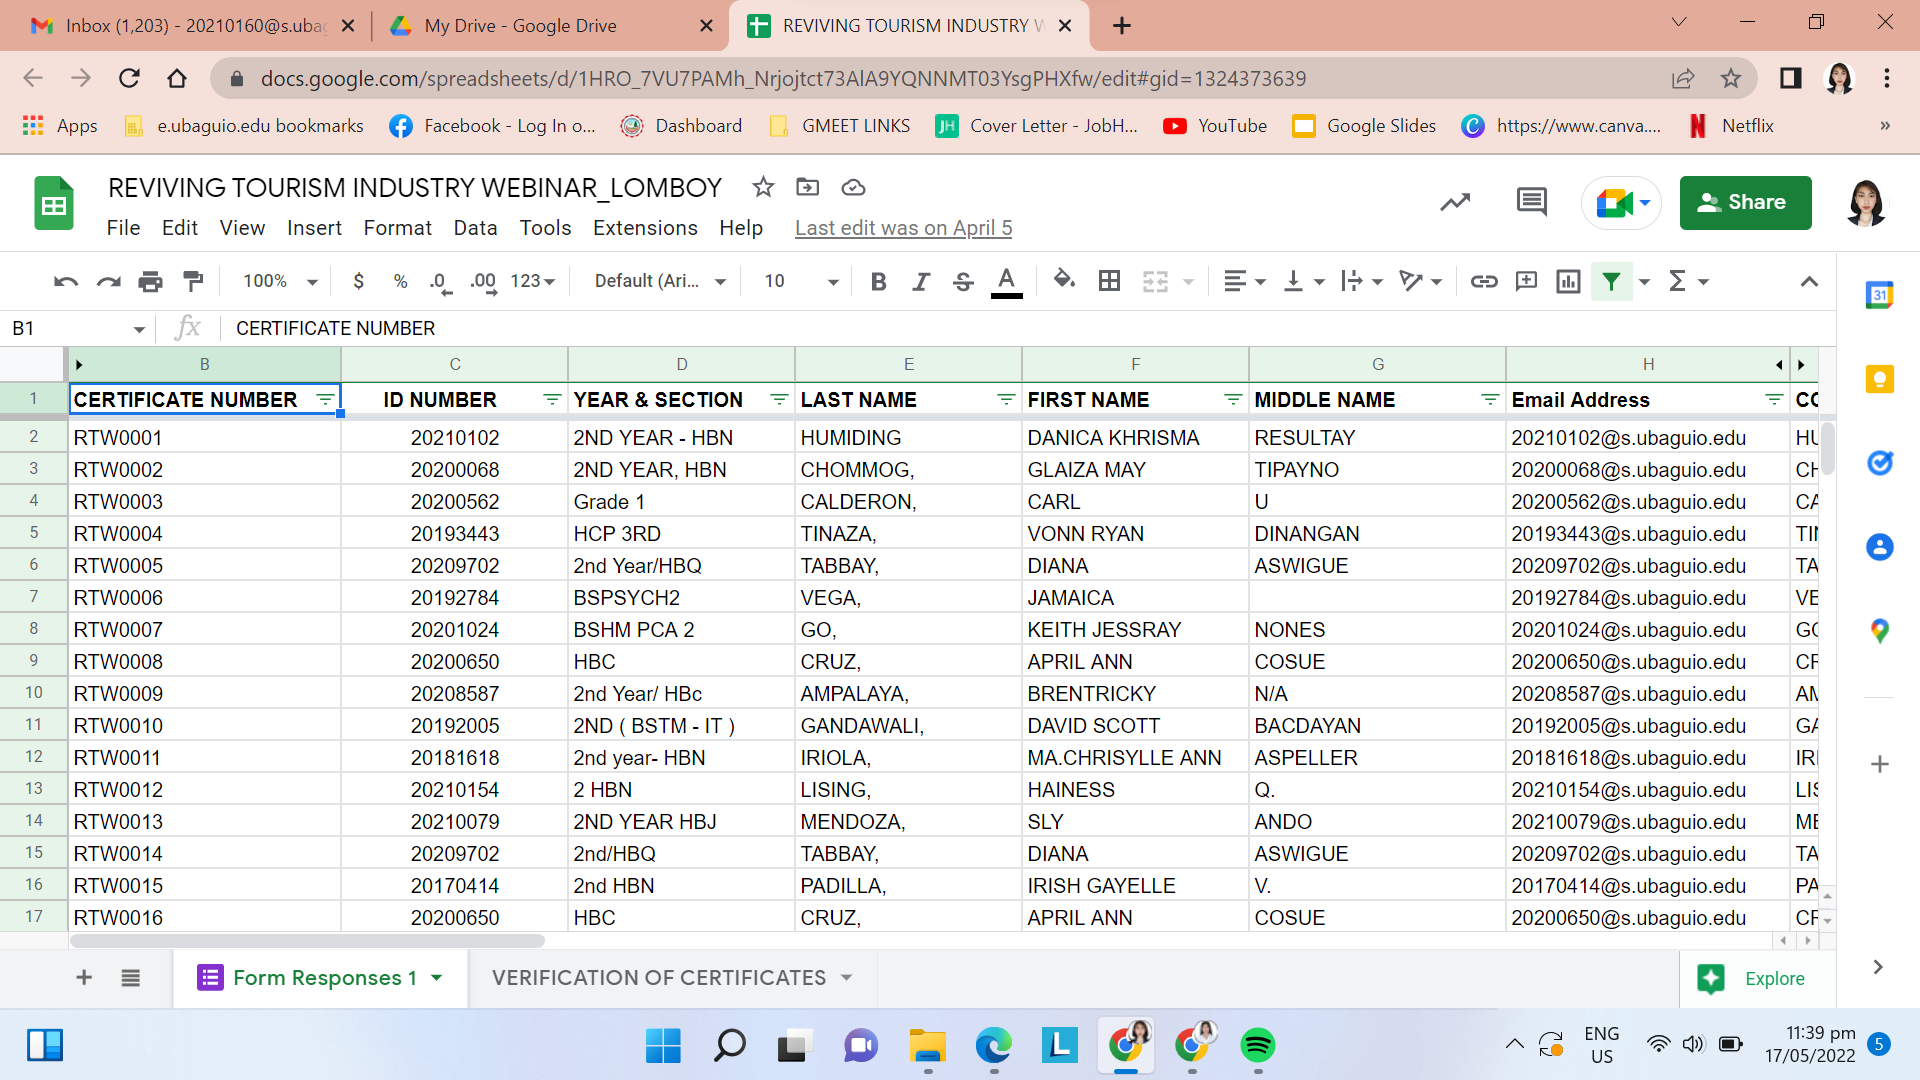Screen dimensions: 1920x1080
Task: Open Google Keep in the side panel
Action: [1879, 379]
